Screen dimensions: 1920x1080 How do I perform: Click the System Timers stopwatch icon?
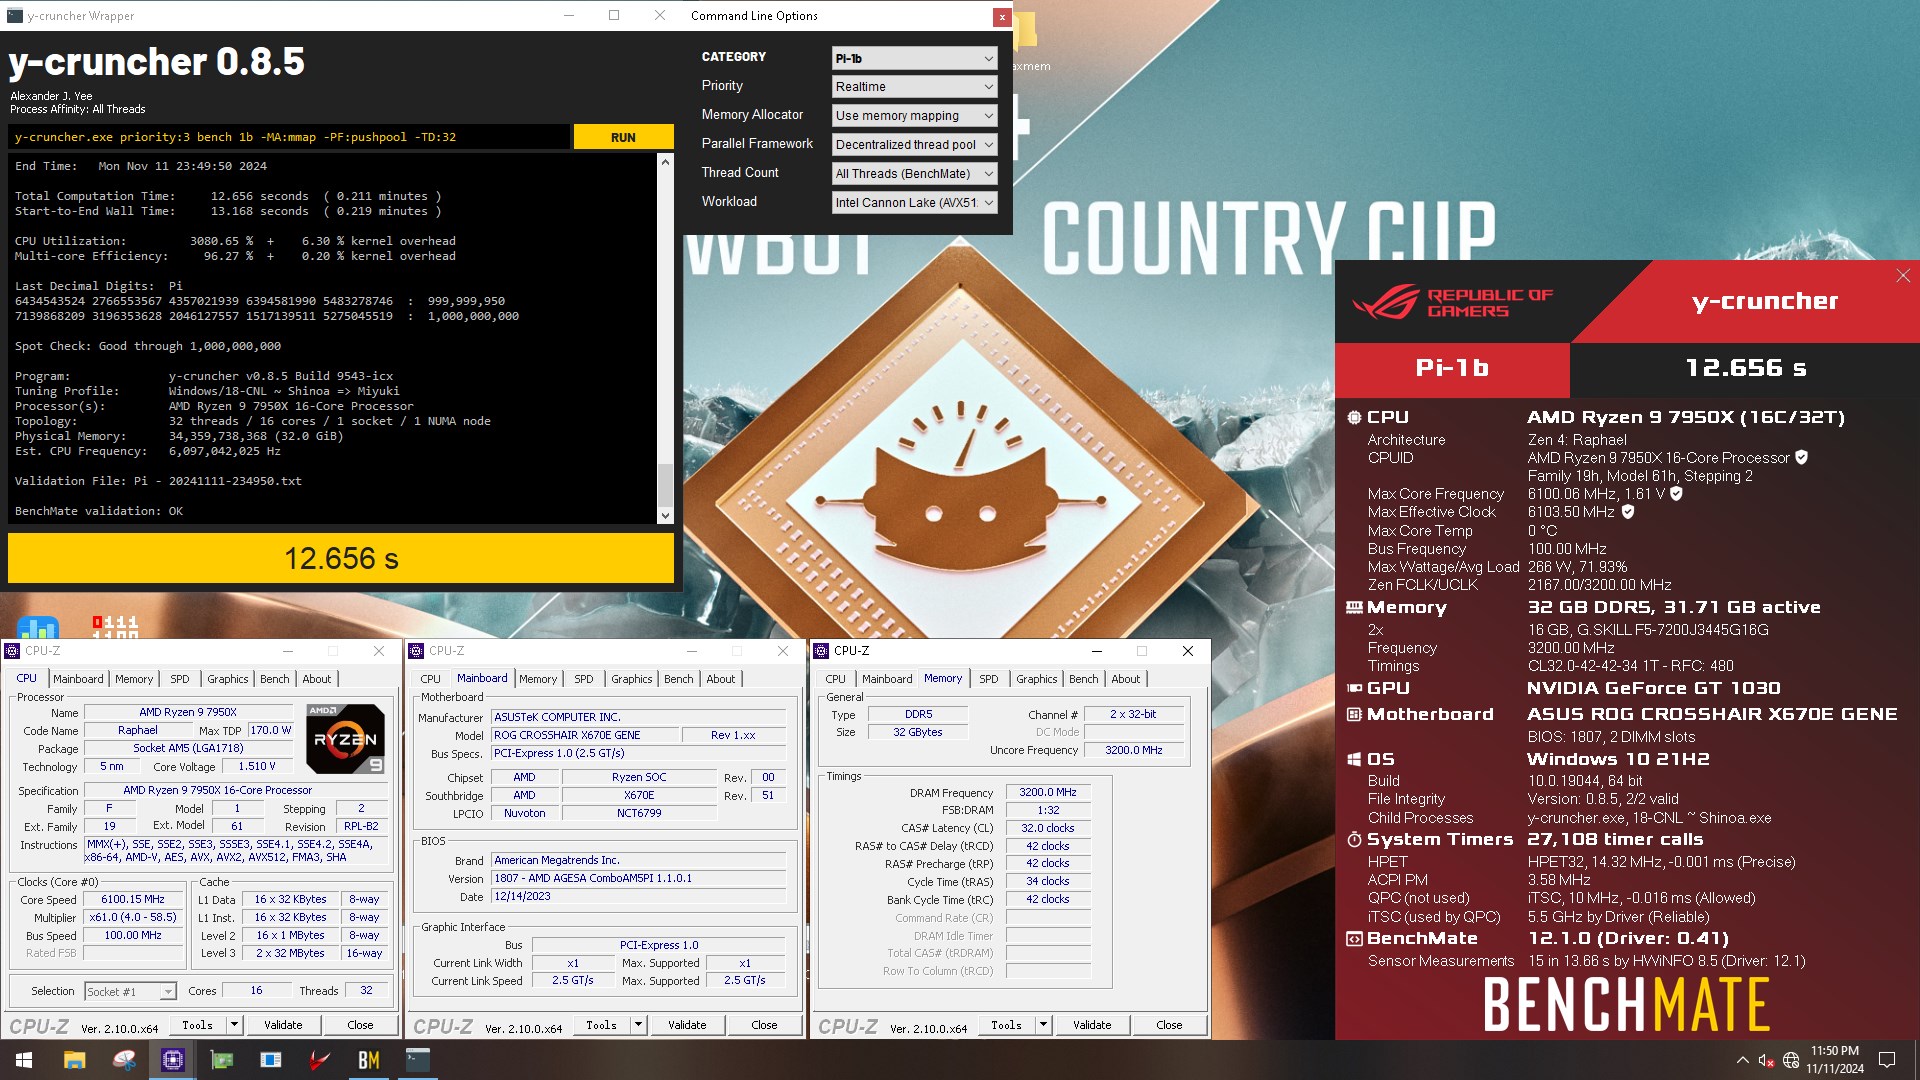1354,839
